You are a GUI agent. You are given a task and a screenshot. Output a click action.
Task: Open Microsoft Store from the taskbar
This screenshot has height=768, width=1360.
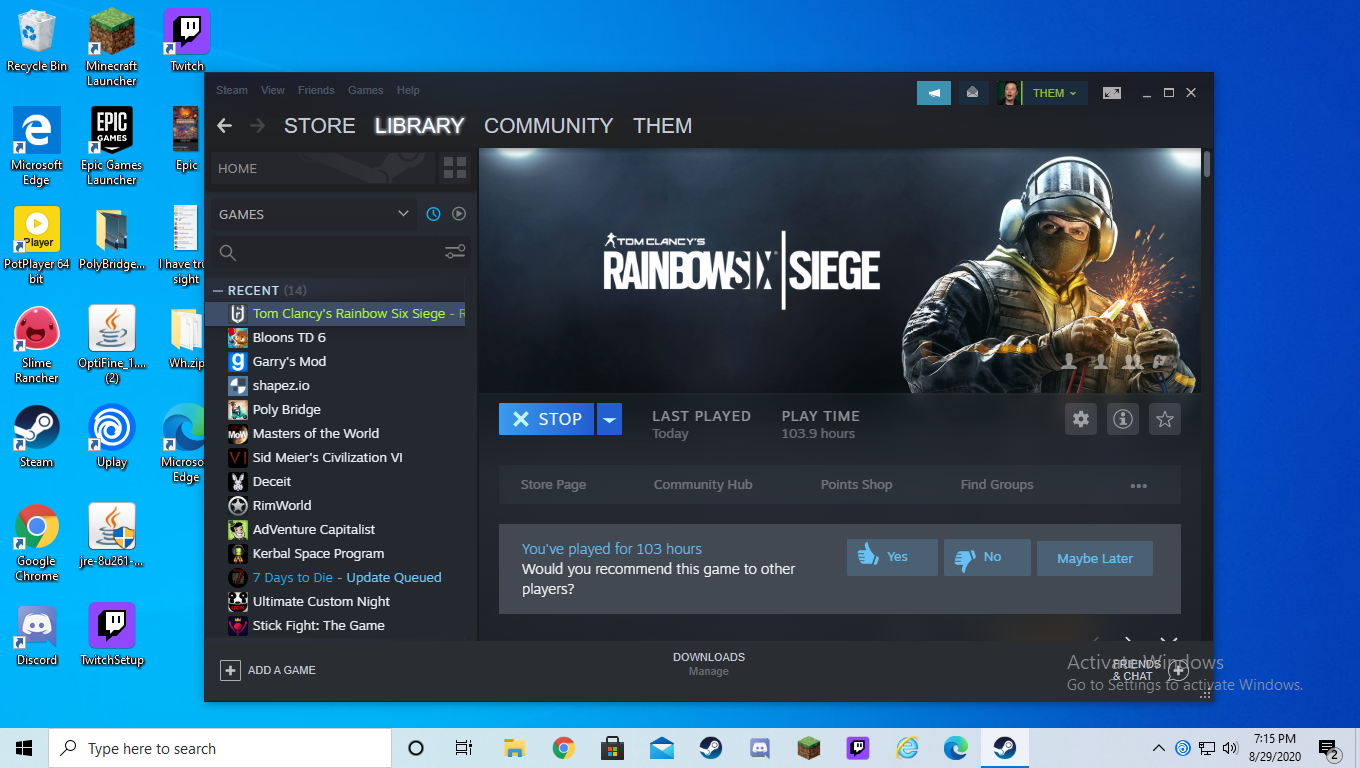[612, 748]
